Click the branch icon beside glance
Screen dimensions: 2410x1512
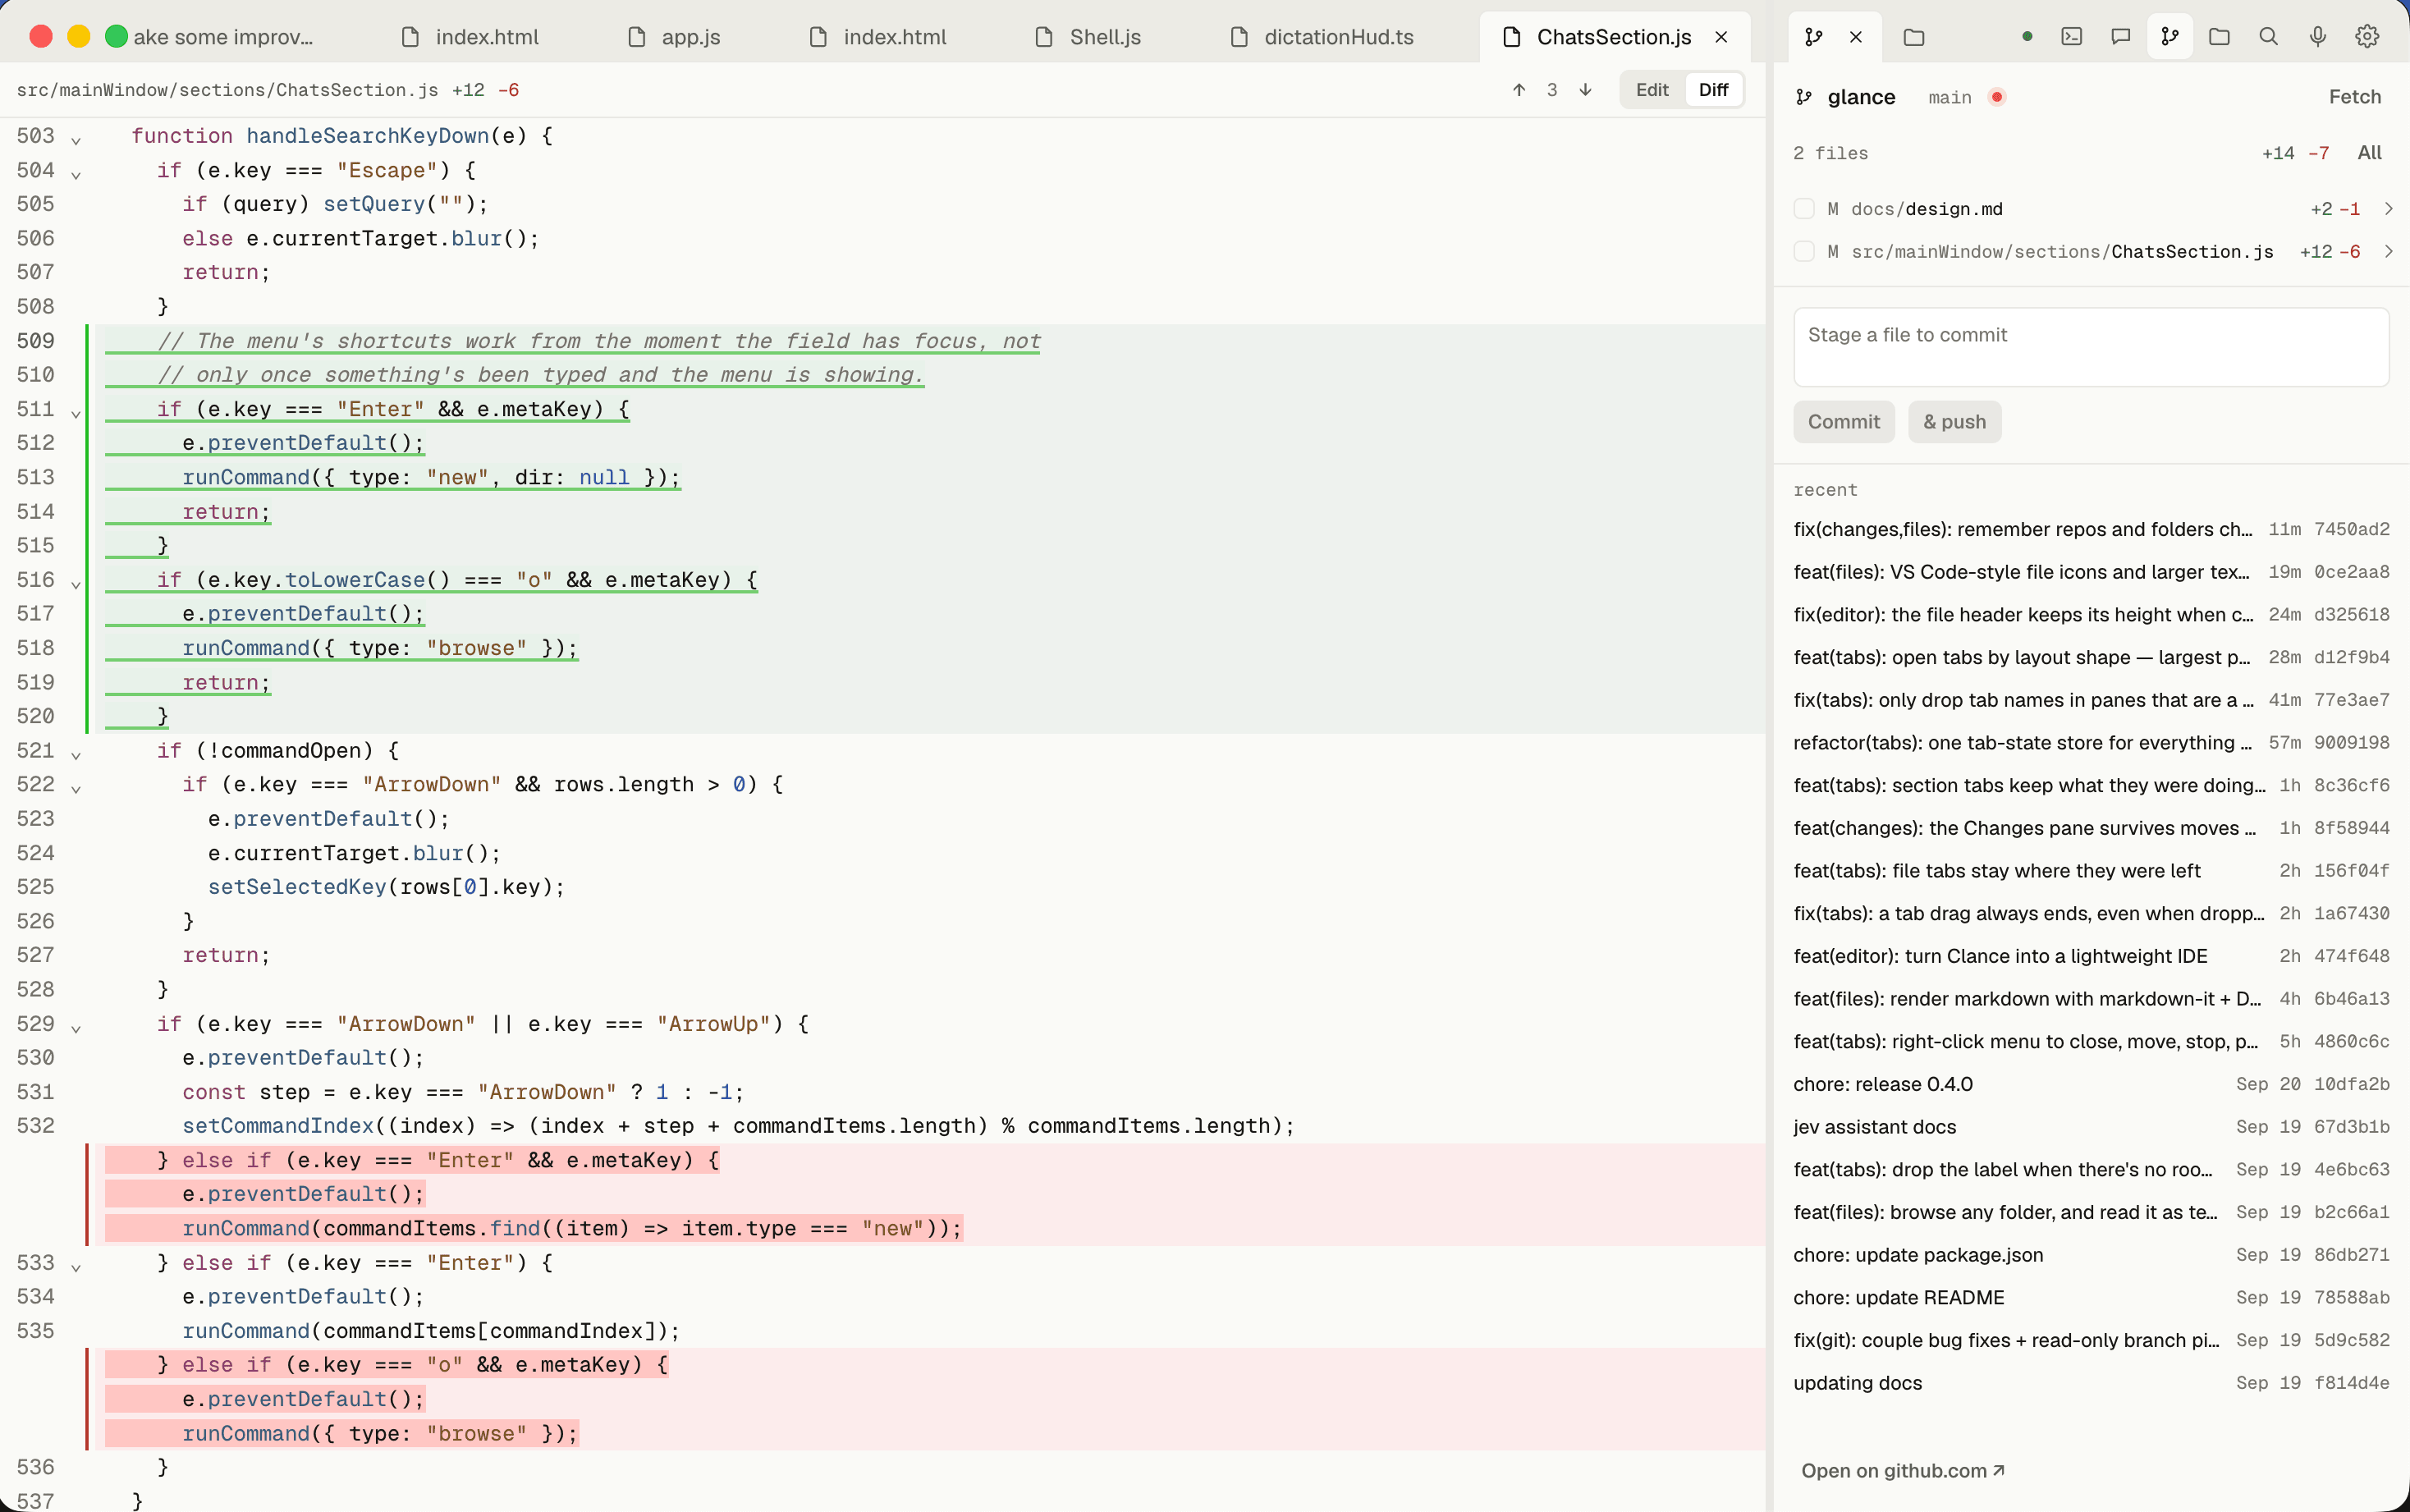point(1804,97)
